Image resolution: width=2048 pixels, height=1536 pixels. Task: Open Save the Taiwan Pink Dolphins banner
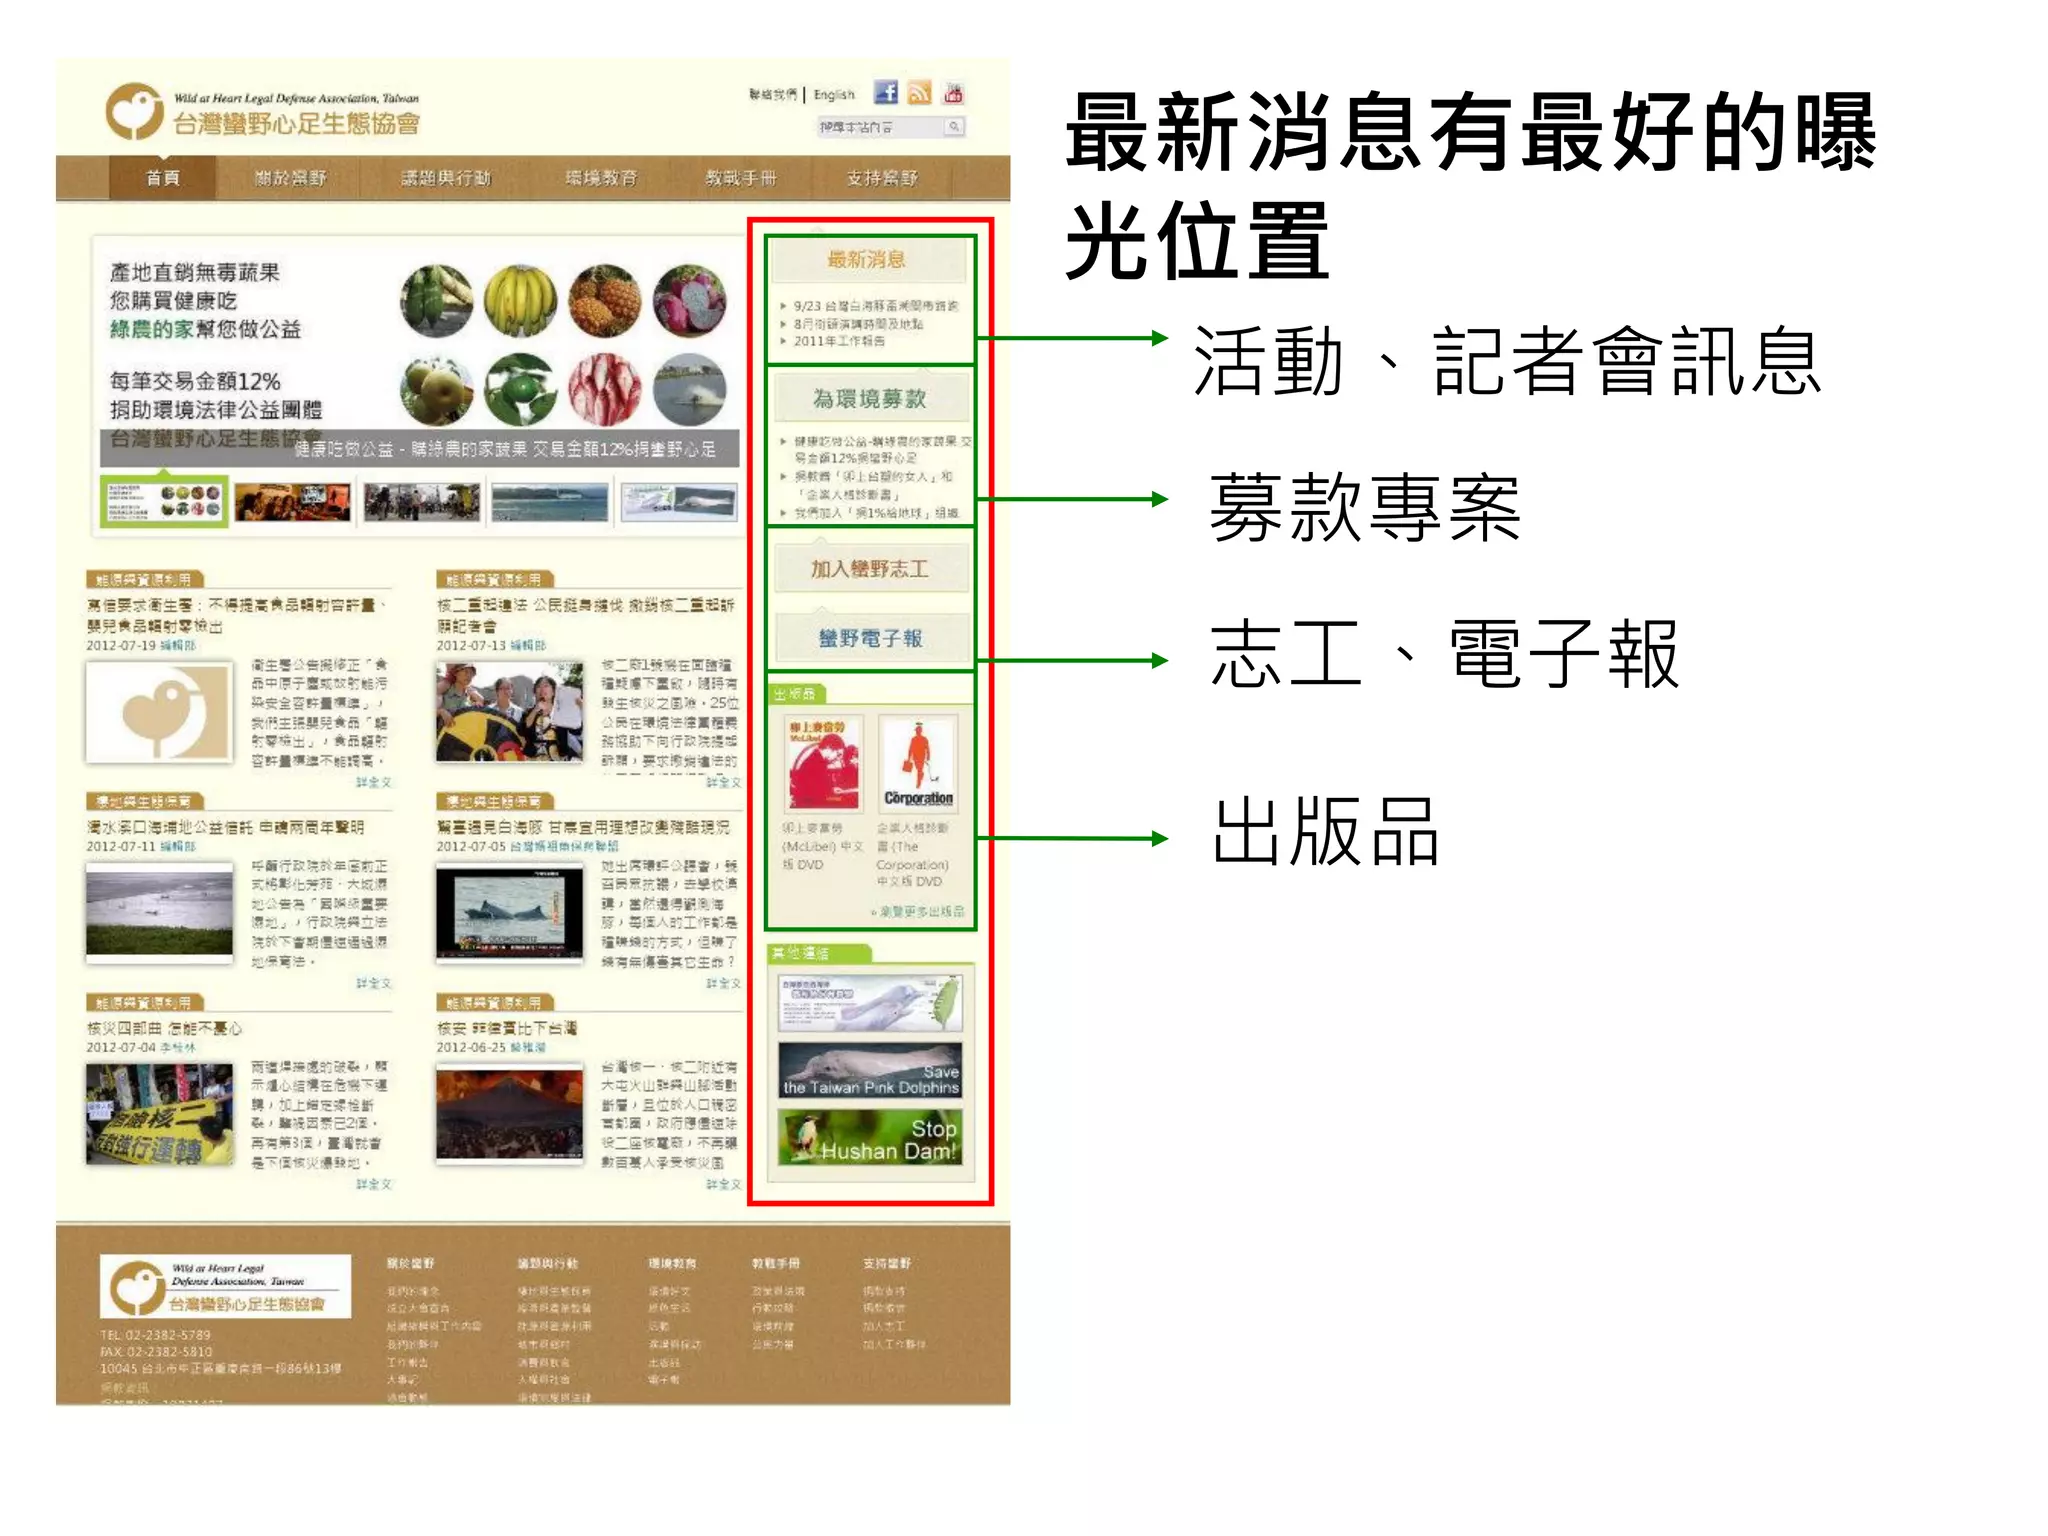click(870, 1070)
